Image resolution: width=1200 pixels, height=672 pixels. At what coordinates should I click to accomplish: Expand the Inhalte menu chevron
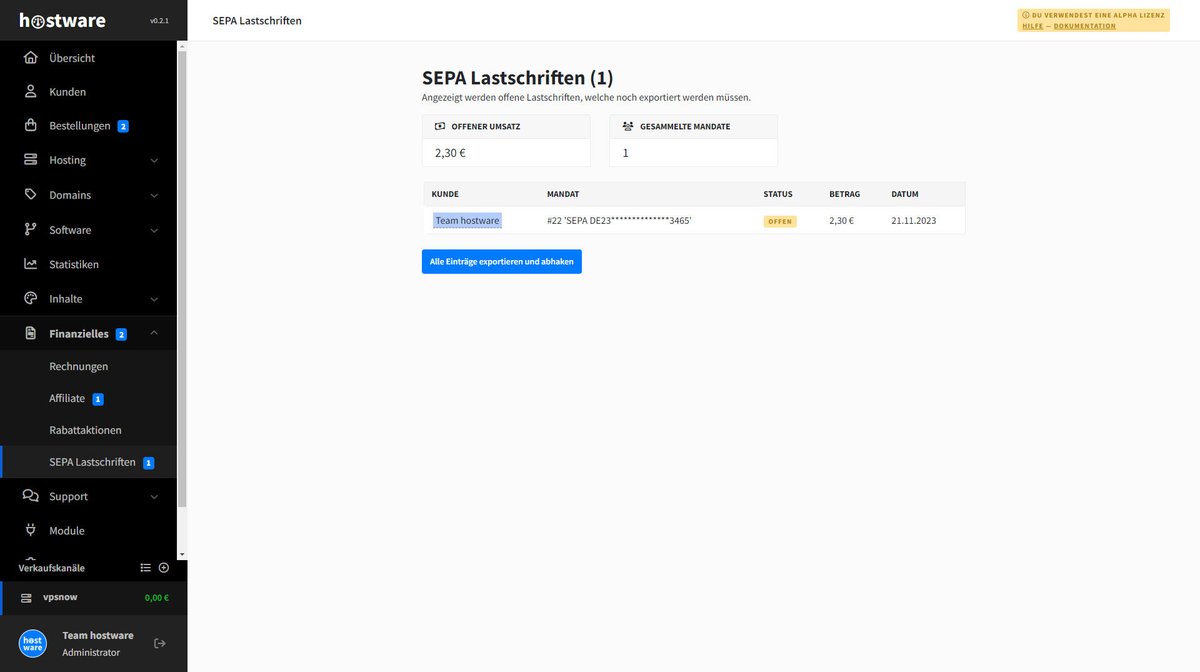[x=154, y=300]
